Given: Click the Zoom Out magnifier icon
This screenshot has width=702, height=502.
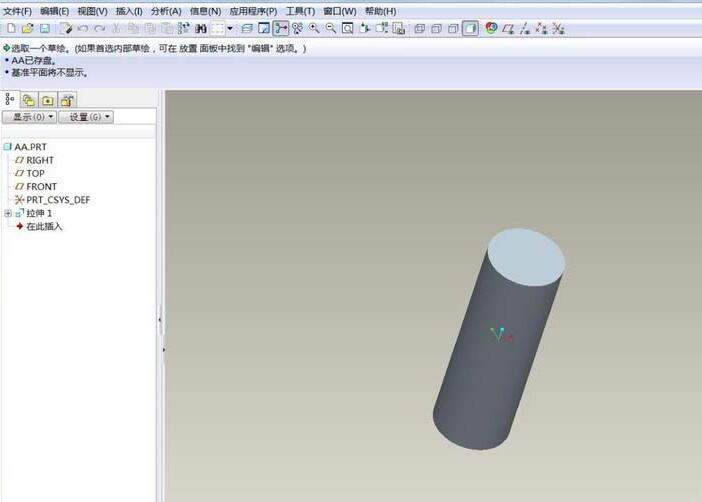Looking at the screenshot, I should (331, 28).
